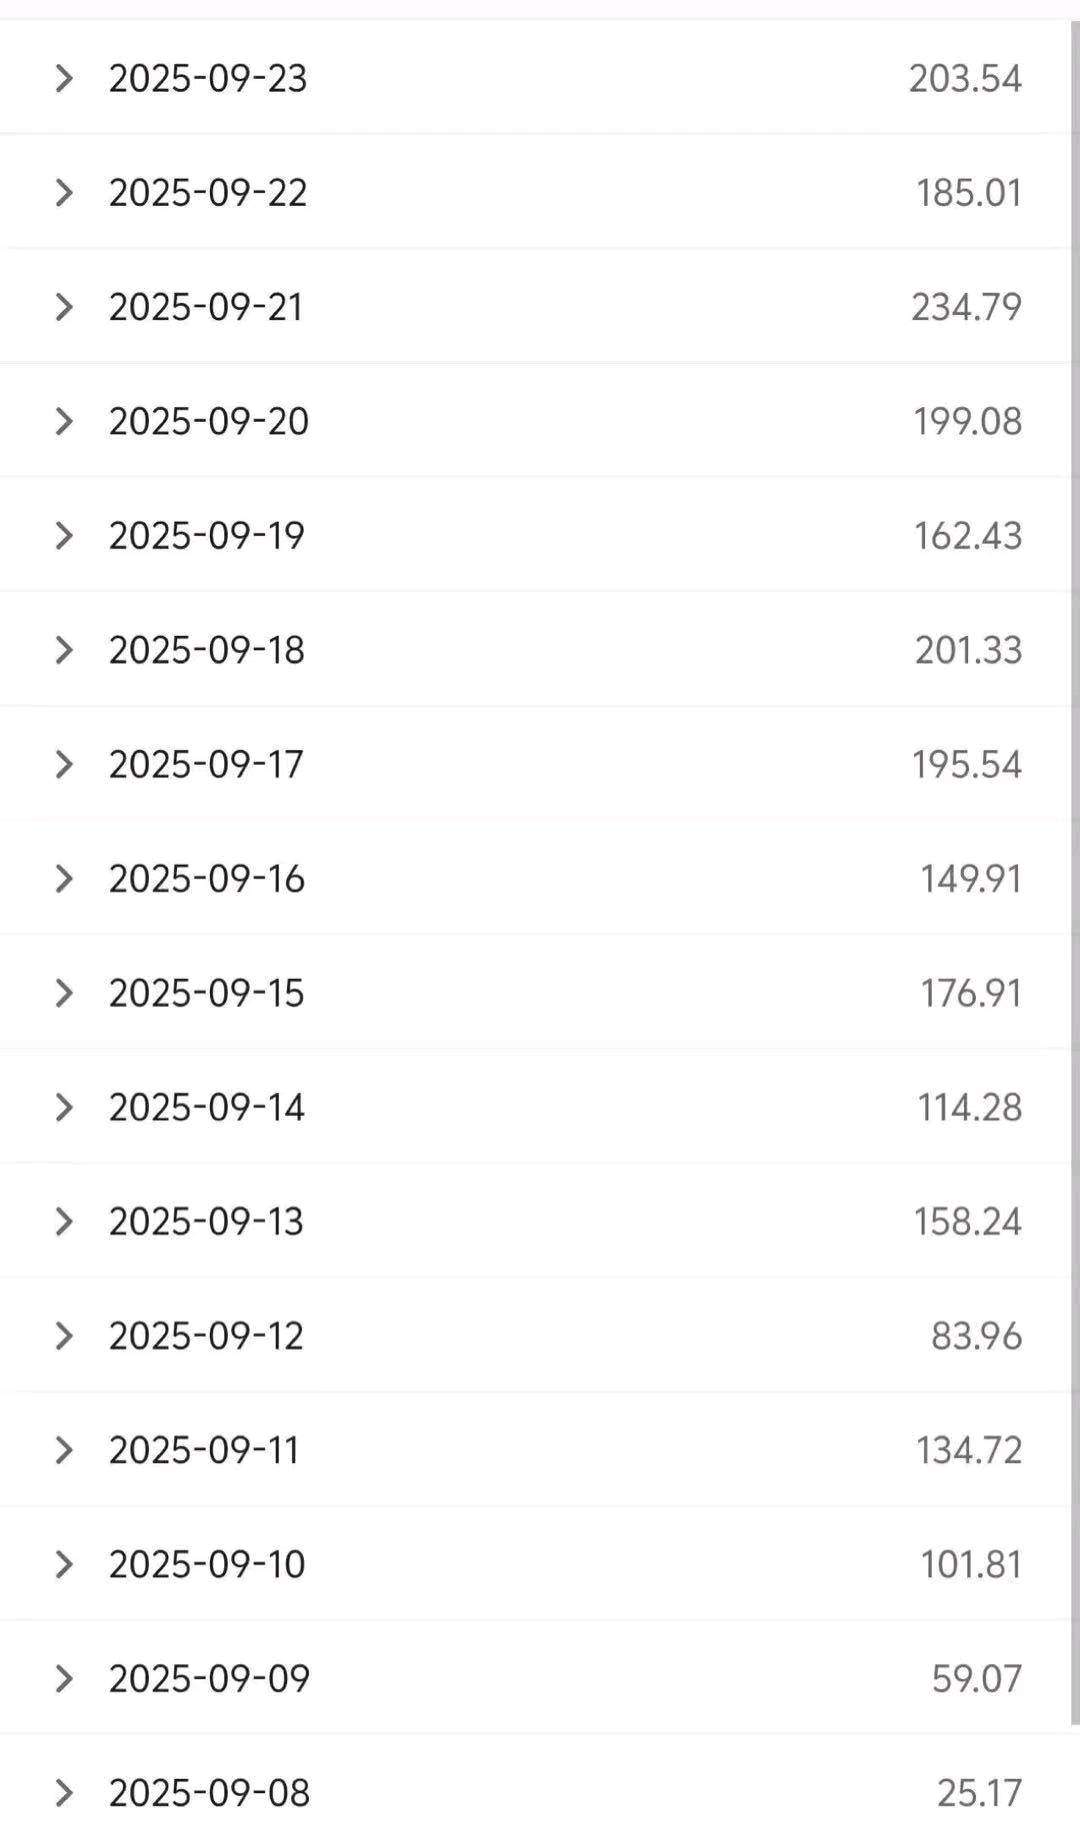Select the 2025-09-14 date label
The image size is (1080, 1823).
point(206,1107)
